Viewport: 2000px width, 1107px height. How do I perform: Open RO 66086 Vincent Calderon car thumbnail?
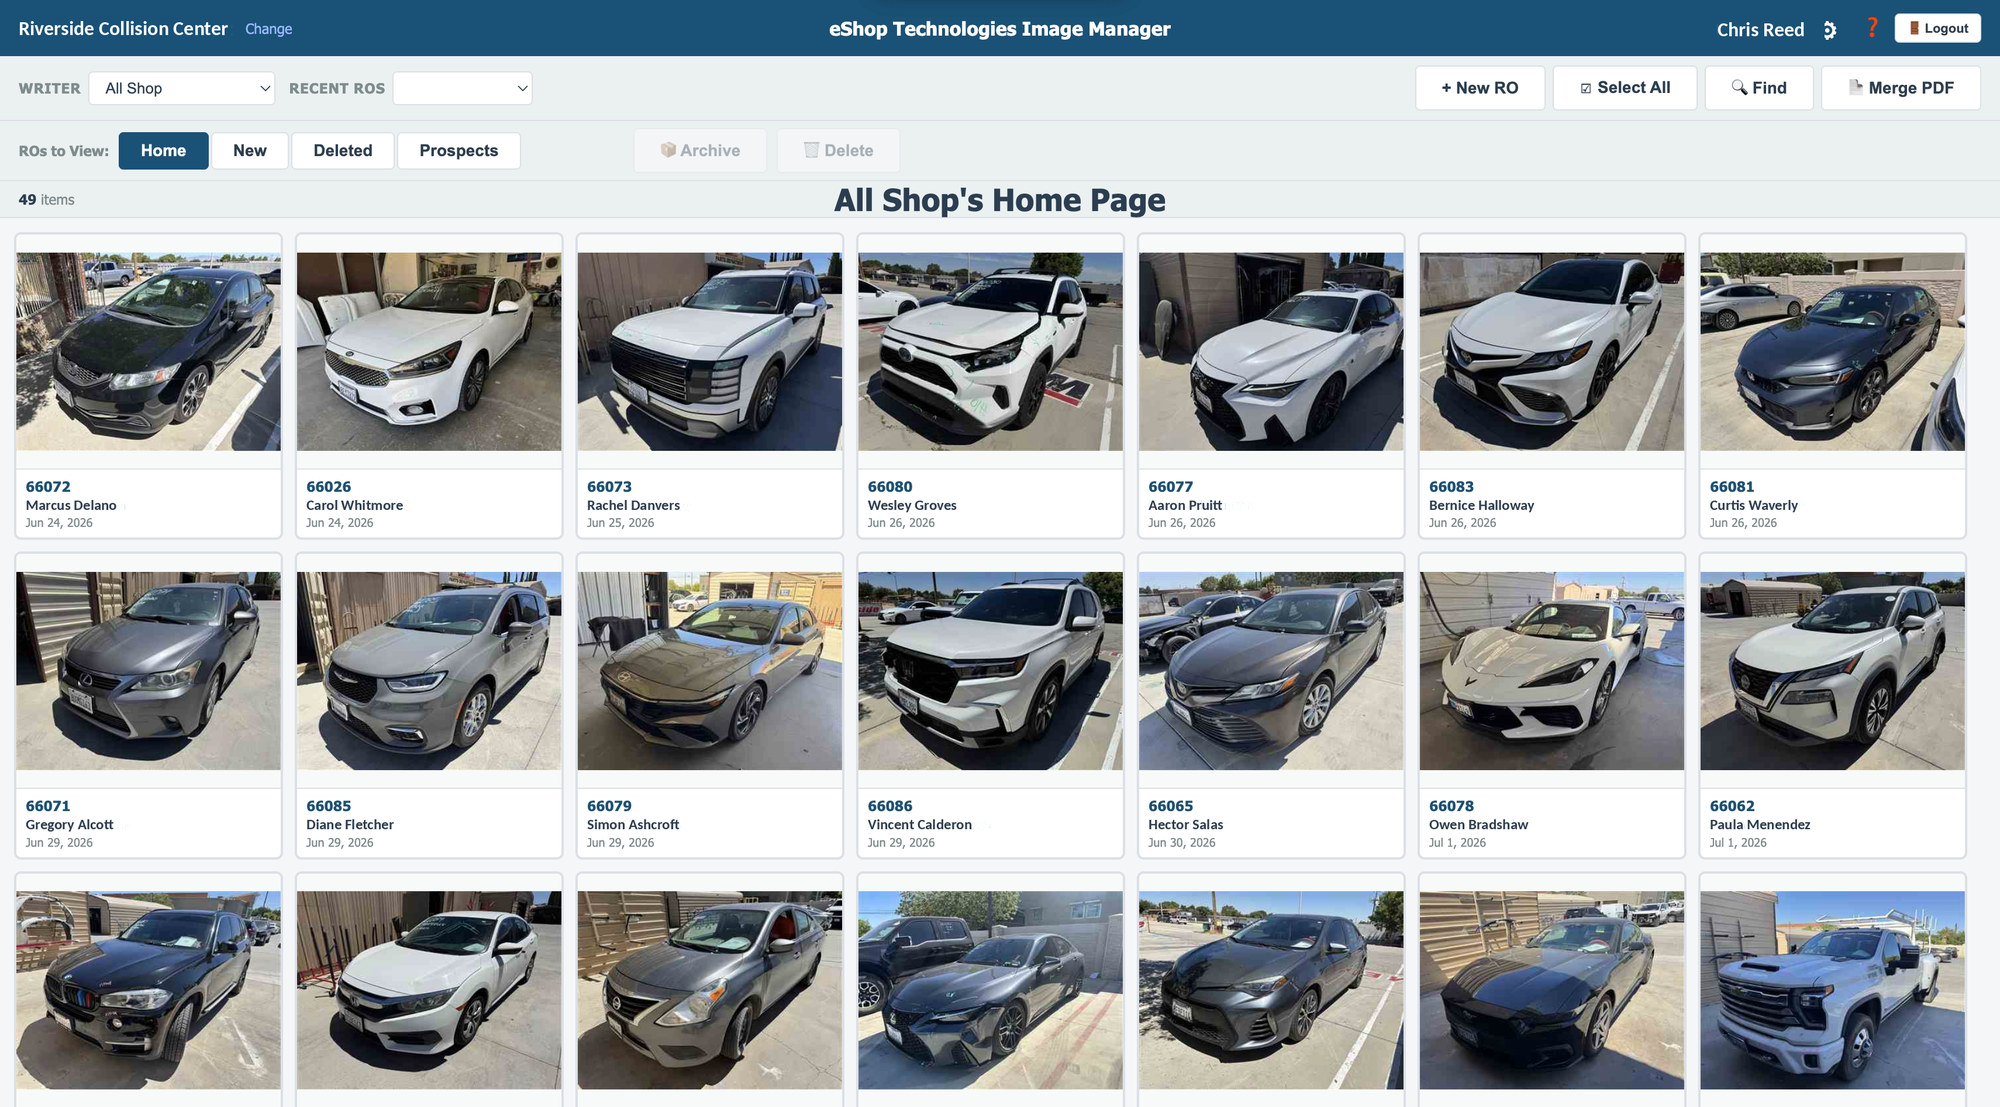point(990,671)
